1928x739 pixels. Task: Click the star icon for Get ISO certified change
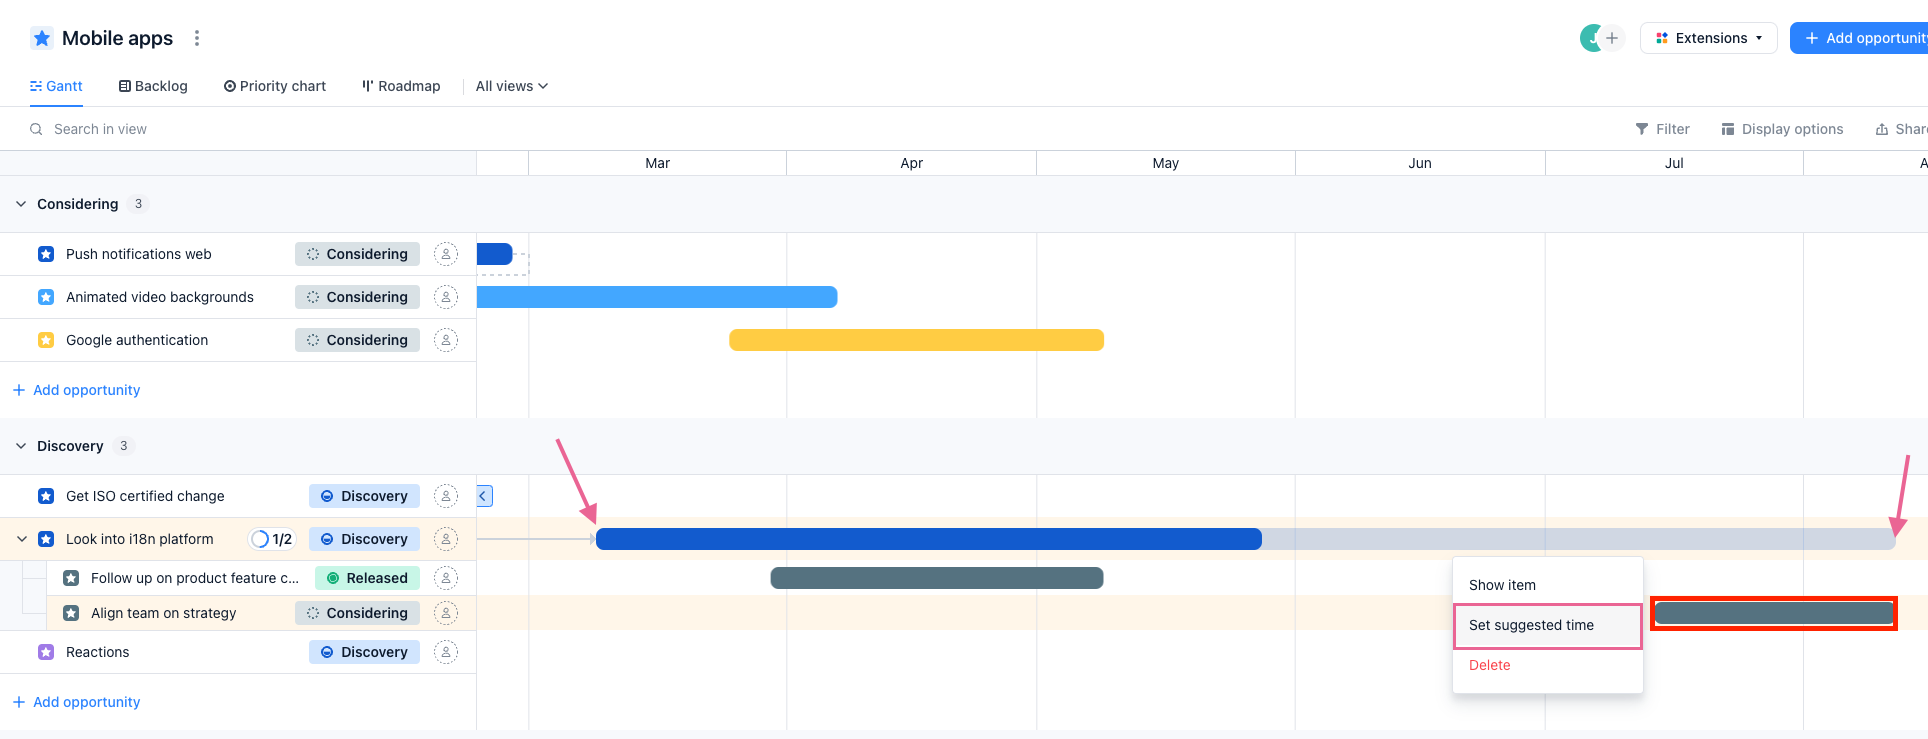coord(46,496)
